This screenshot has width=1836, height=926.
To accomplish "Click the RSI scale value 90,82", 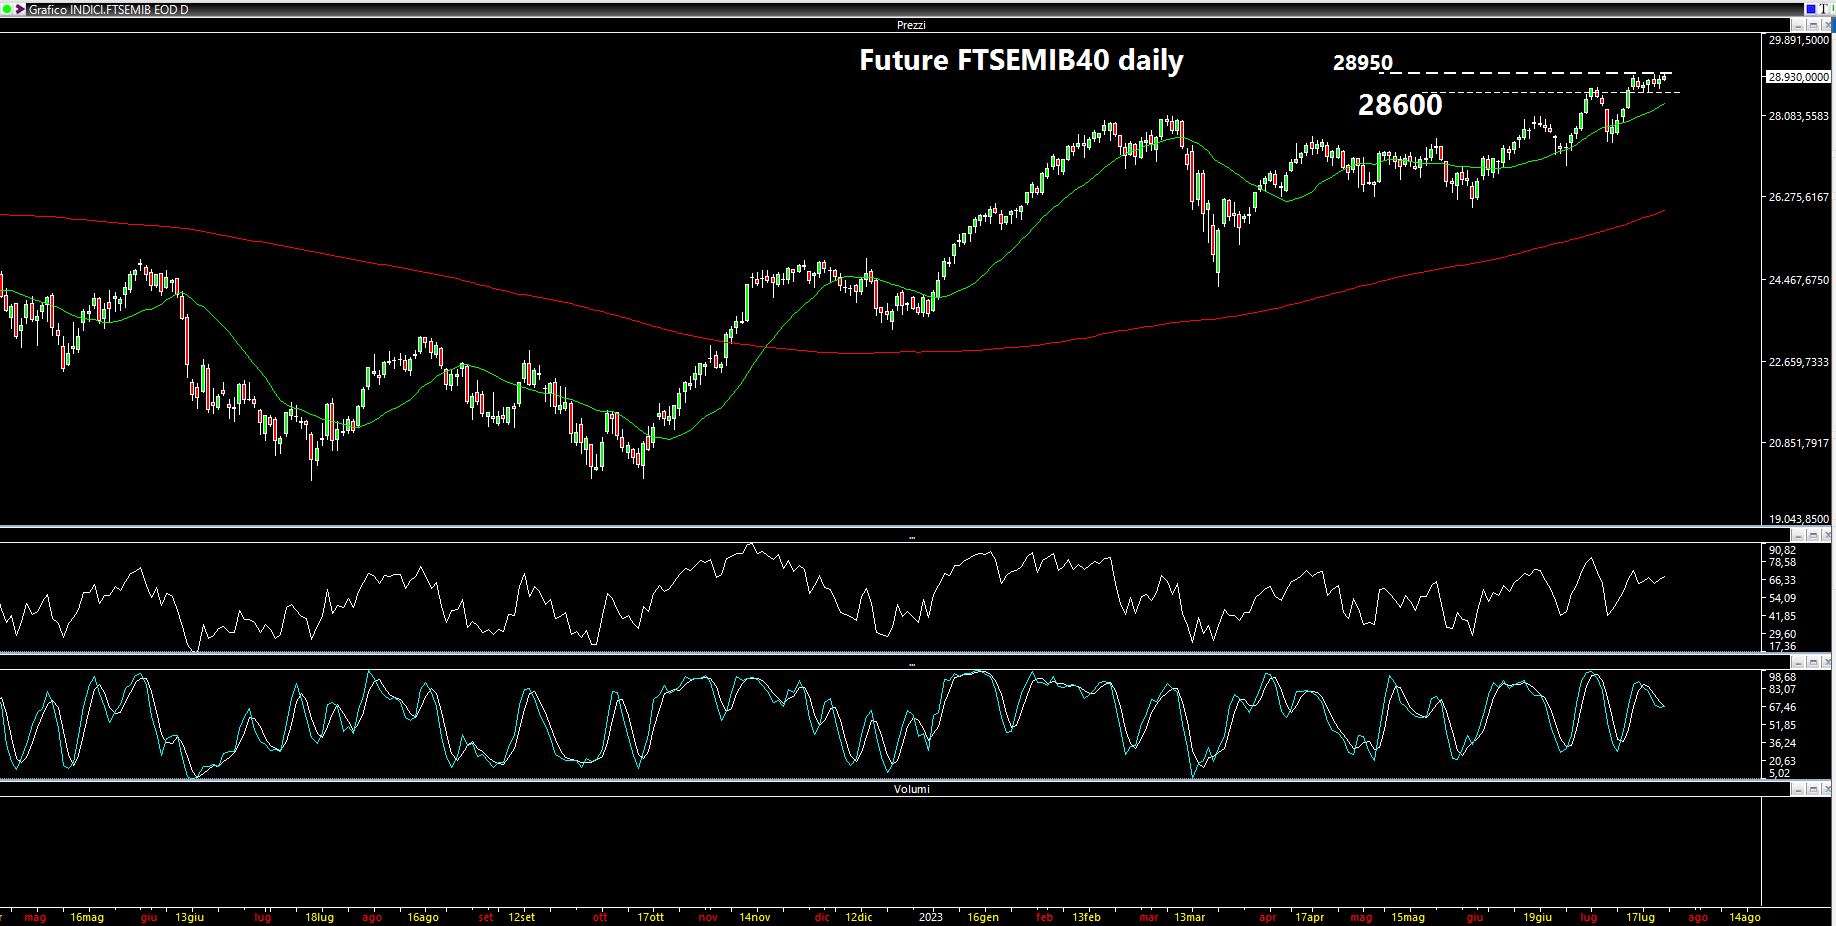I will 1782,550.
